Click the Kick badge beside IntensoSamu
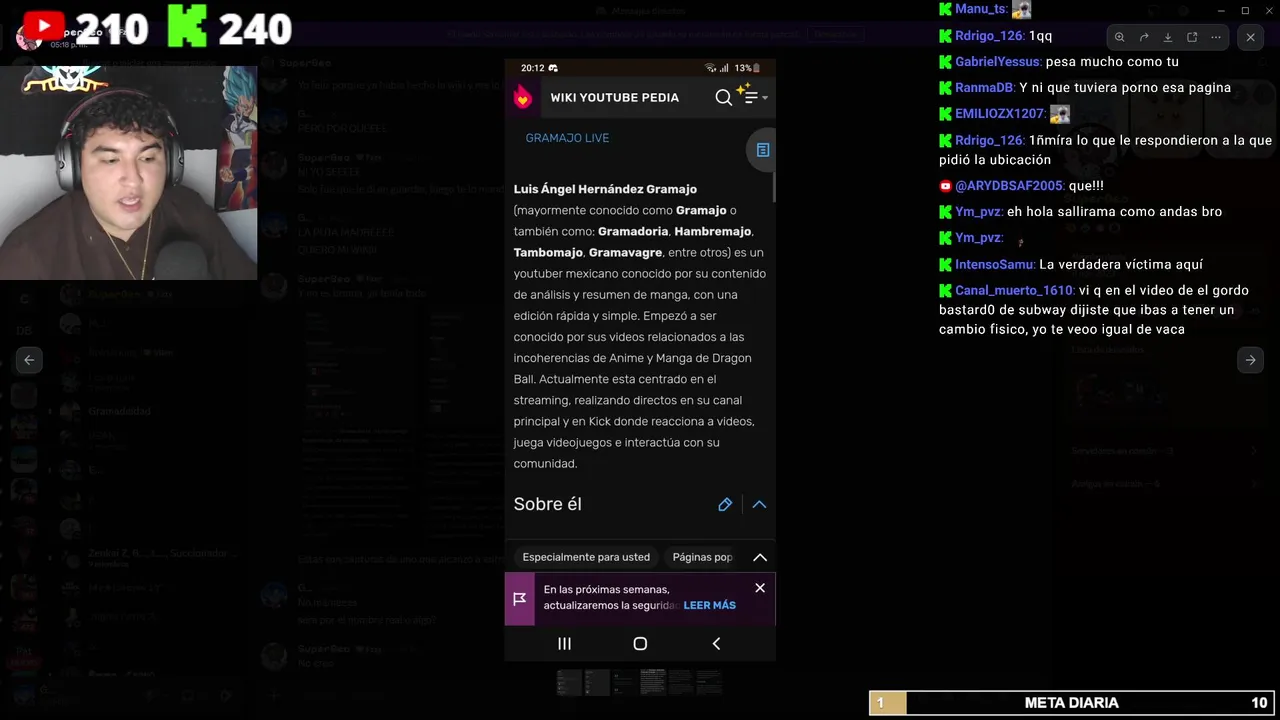The width and height of the screenshot is (1280, 720). tap(945, 265)
